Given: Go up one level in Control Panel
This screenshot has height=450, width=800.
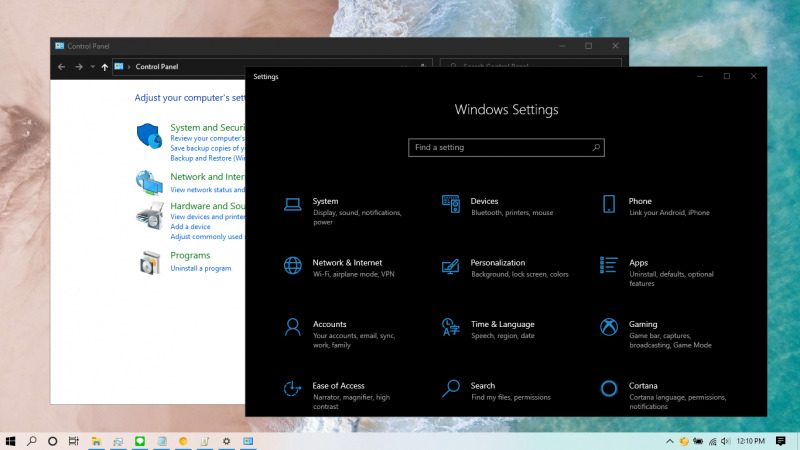Looking at the screenshot, I should [105, 67].
